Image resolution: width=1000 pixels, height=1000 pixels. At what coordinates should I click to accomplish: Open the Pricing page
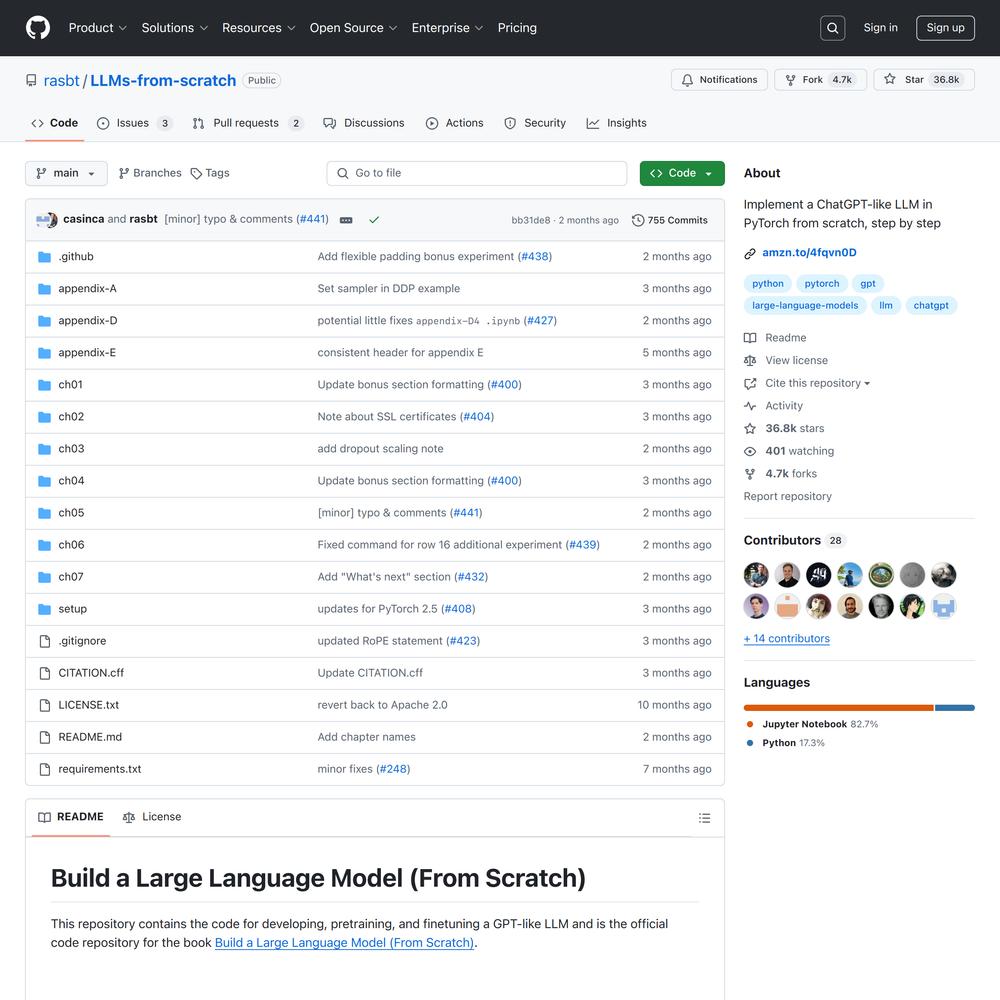(x=517, y=28)
